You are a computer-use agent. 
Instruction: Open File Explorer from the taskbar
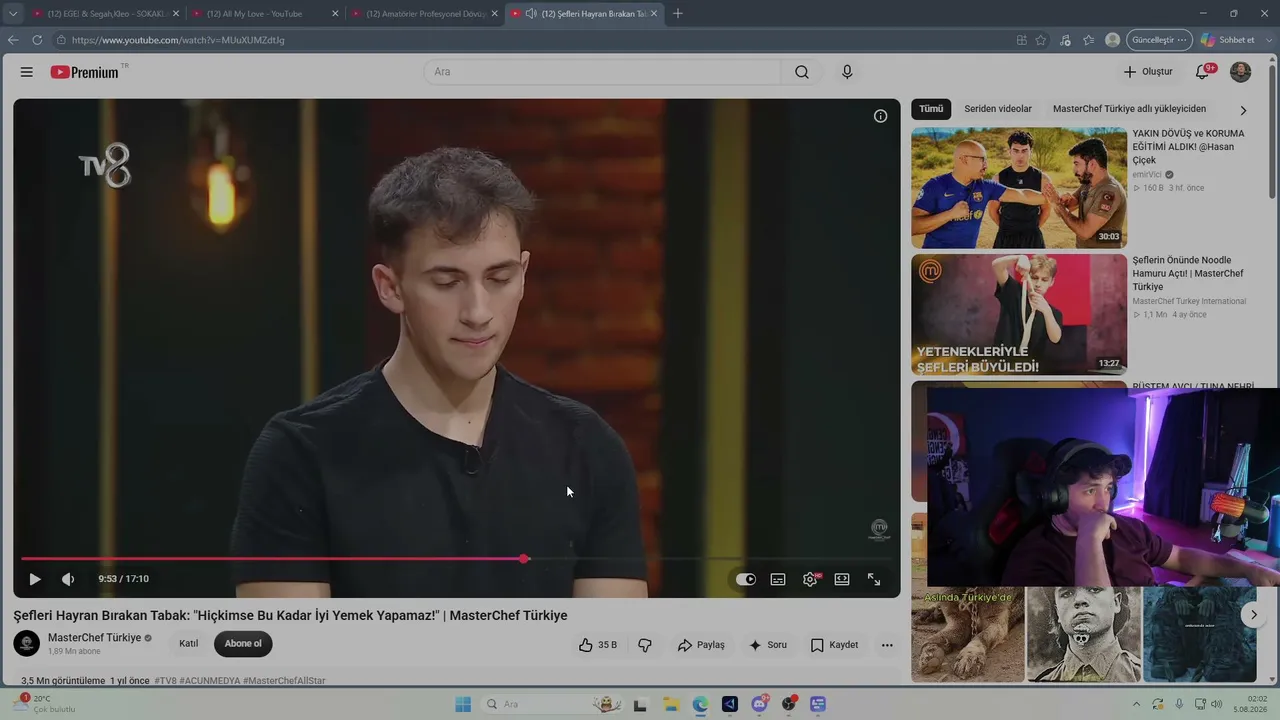click(670, 704)
